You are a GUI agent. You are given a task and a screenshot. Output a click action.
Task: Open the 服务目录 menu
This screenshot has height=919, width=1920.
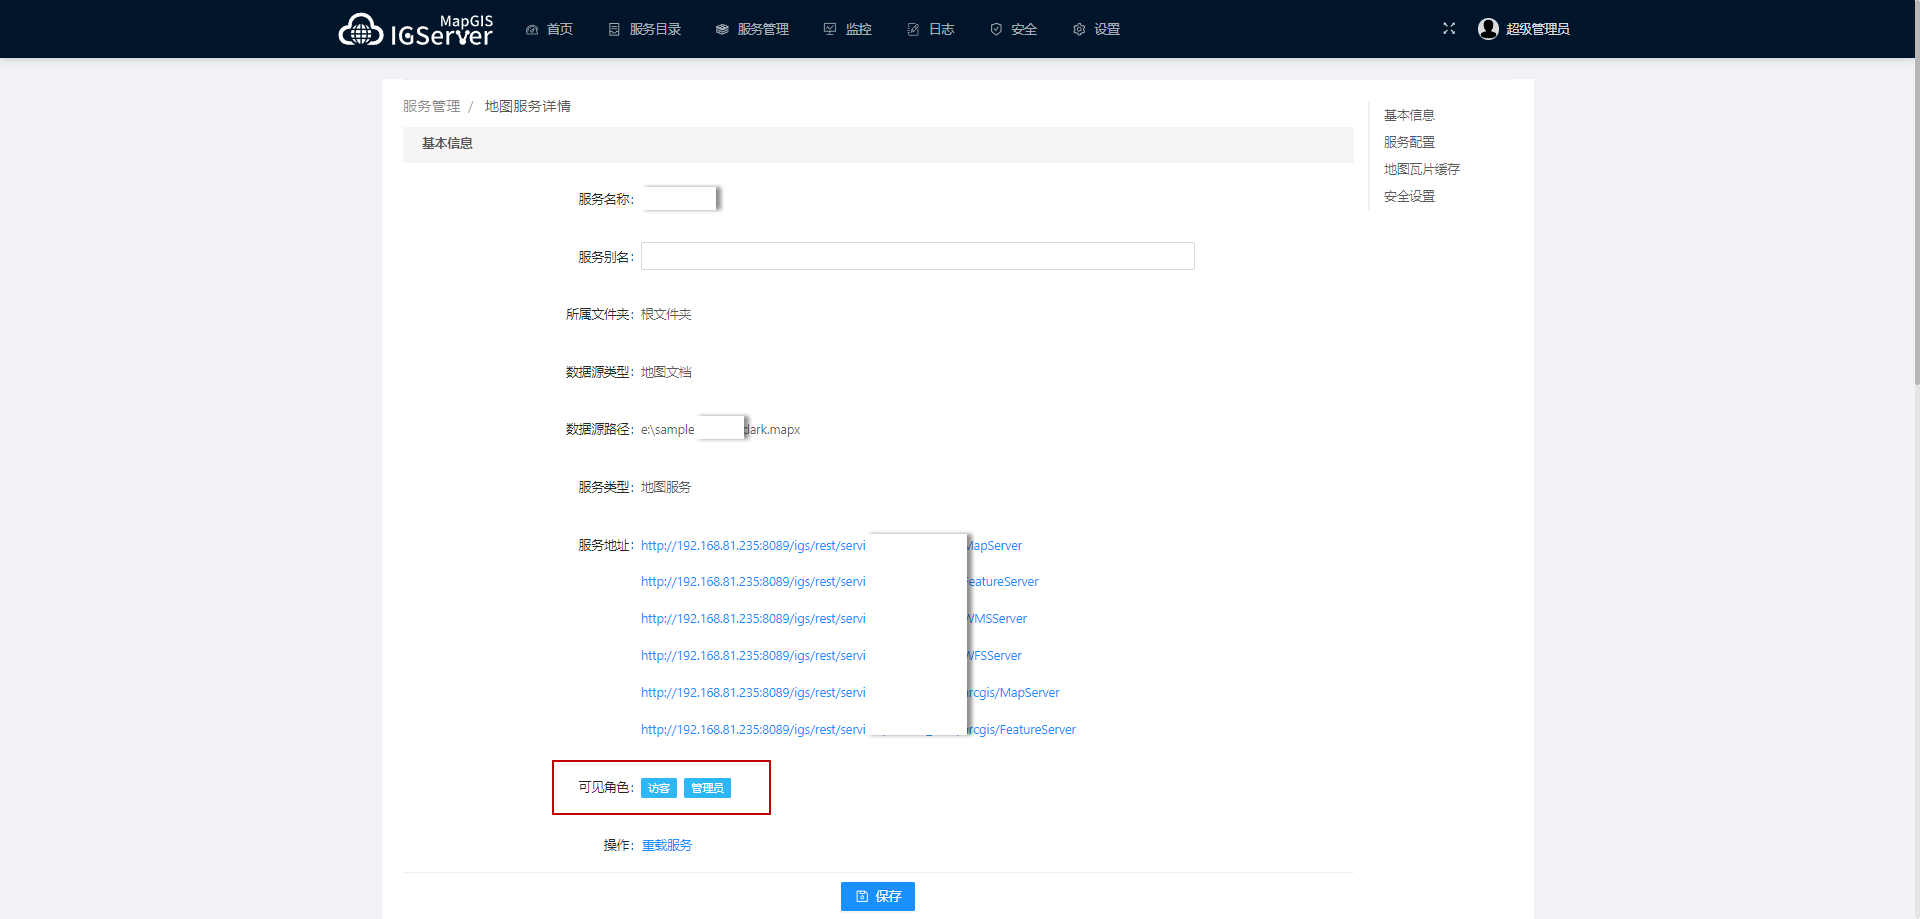click(645, 30)
